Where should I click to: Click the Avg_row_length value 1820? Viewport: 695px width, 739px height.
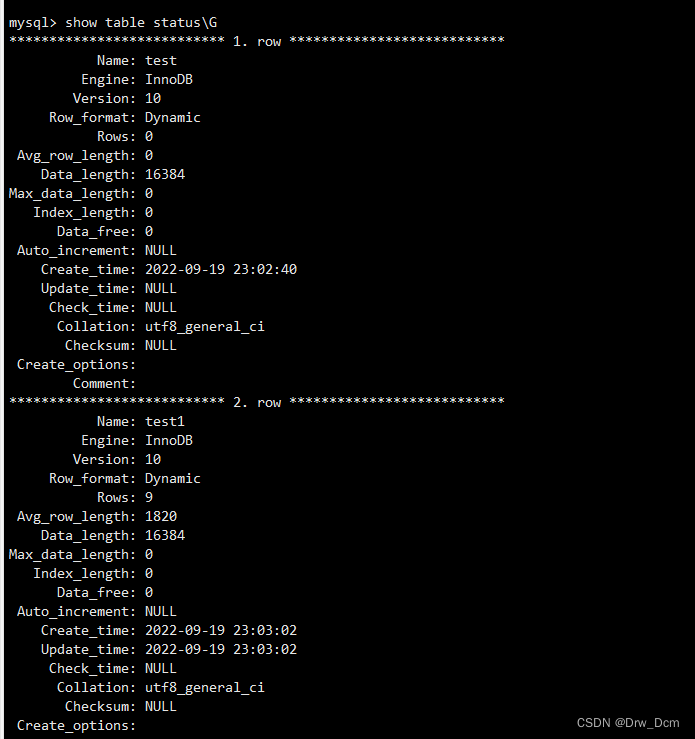(161, 517)
